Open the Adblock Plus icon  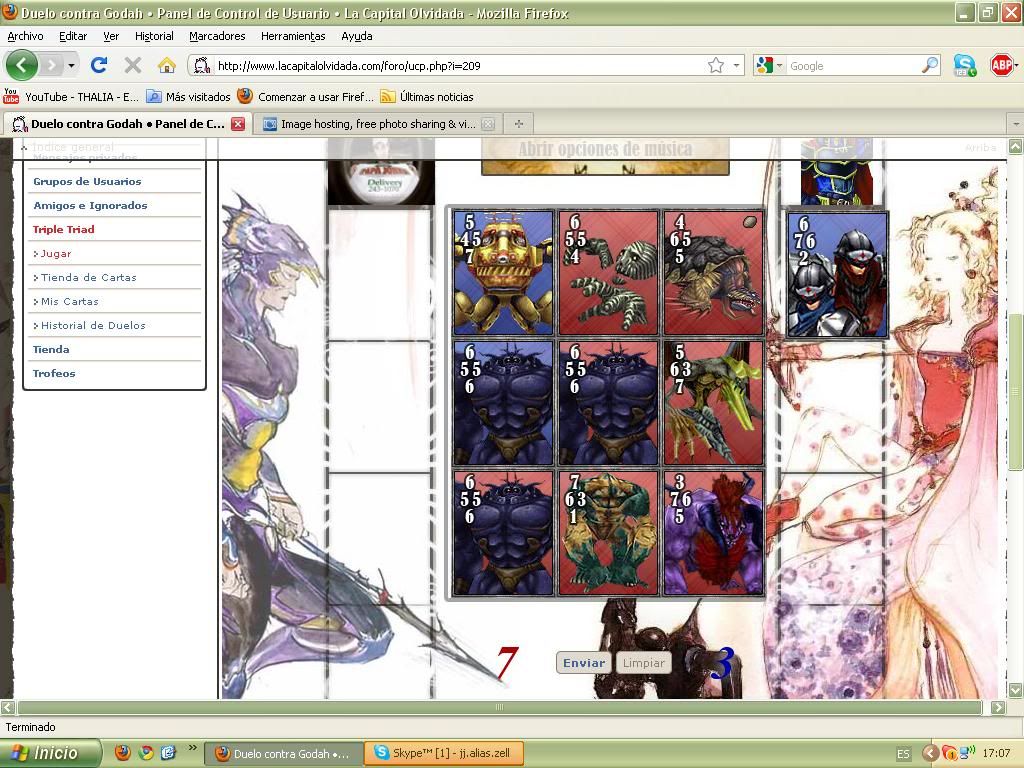[x=1002, y=65]
